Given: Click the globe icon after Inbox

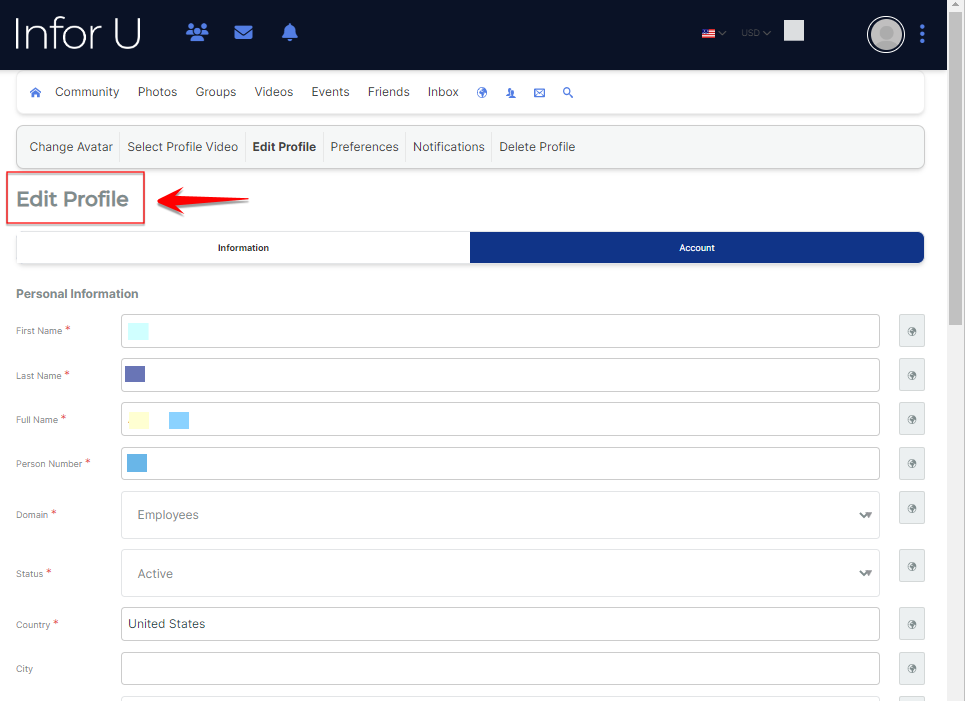Looking at the screenshot, I should point(482,92).
